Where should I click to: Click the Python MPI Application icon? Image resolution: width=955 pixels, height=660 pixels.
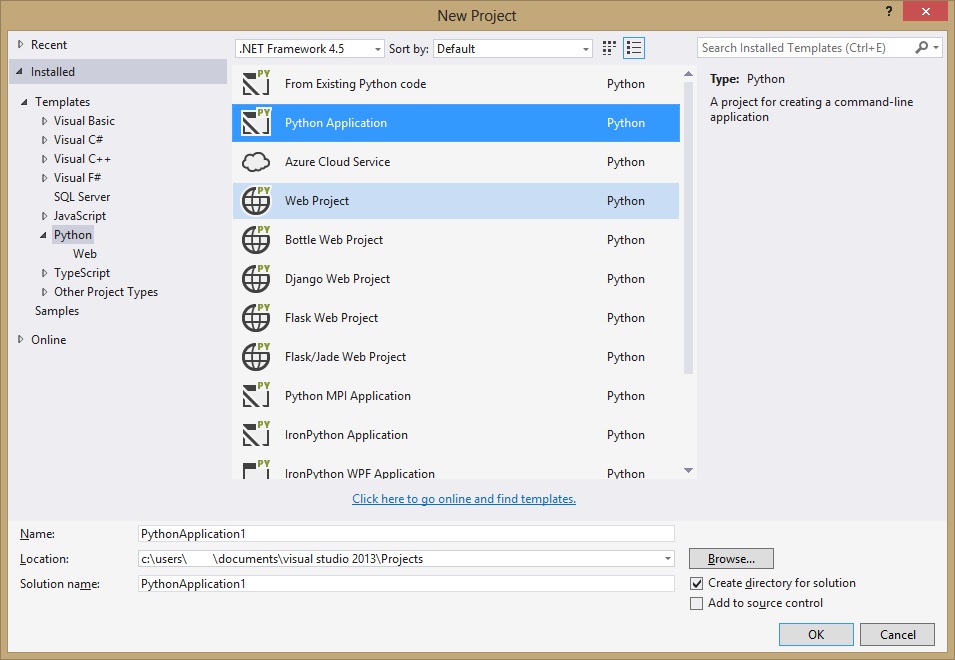pyautogui.click(x=256, y=395)
